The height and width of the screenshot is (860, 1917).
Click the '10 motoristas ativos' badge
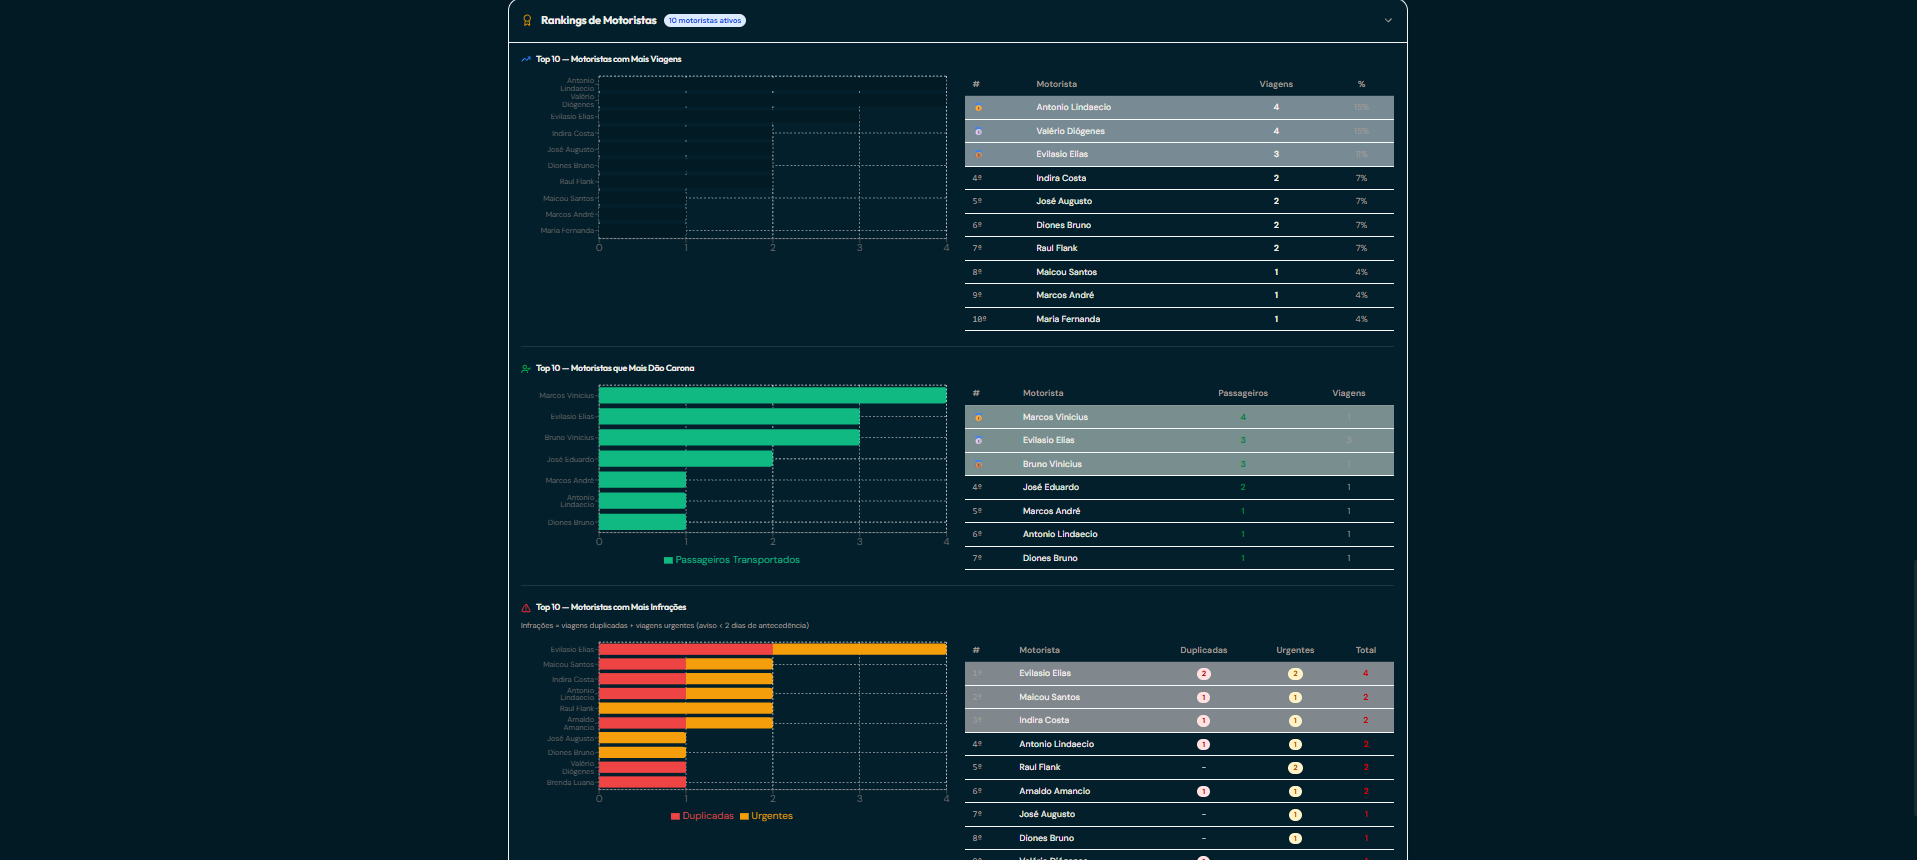tap(705, 20)
